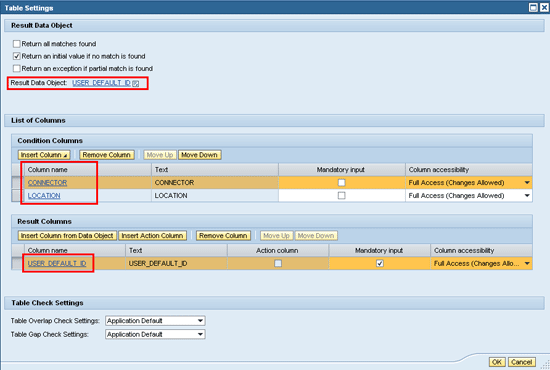
Task: Select the CONNECTOR row via its row selector
Action: (18, 183)
